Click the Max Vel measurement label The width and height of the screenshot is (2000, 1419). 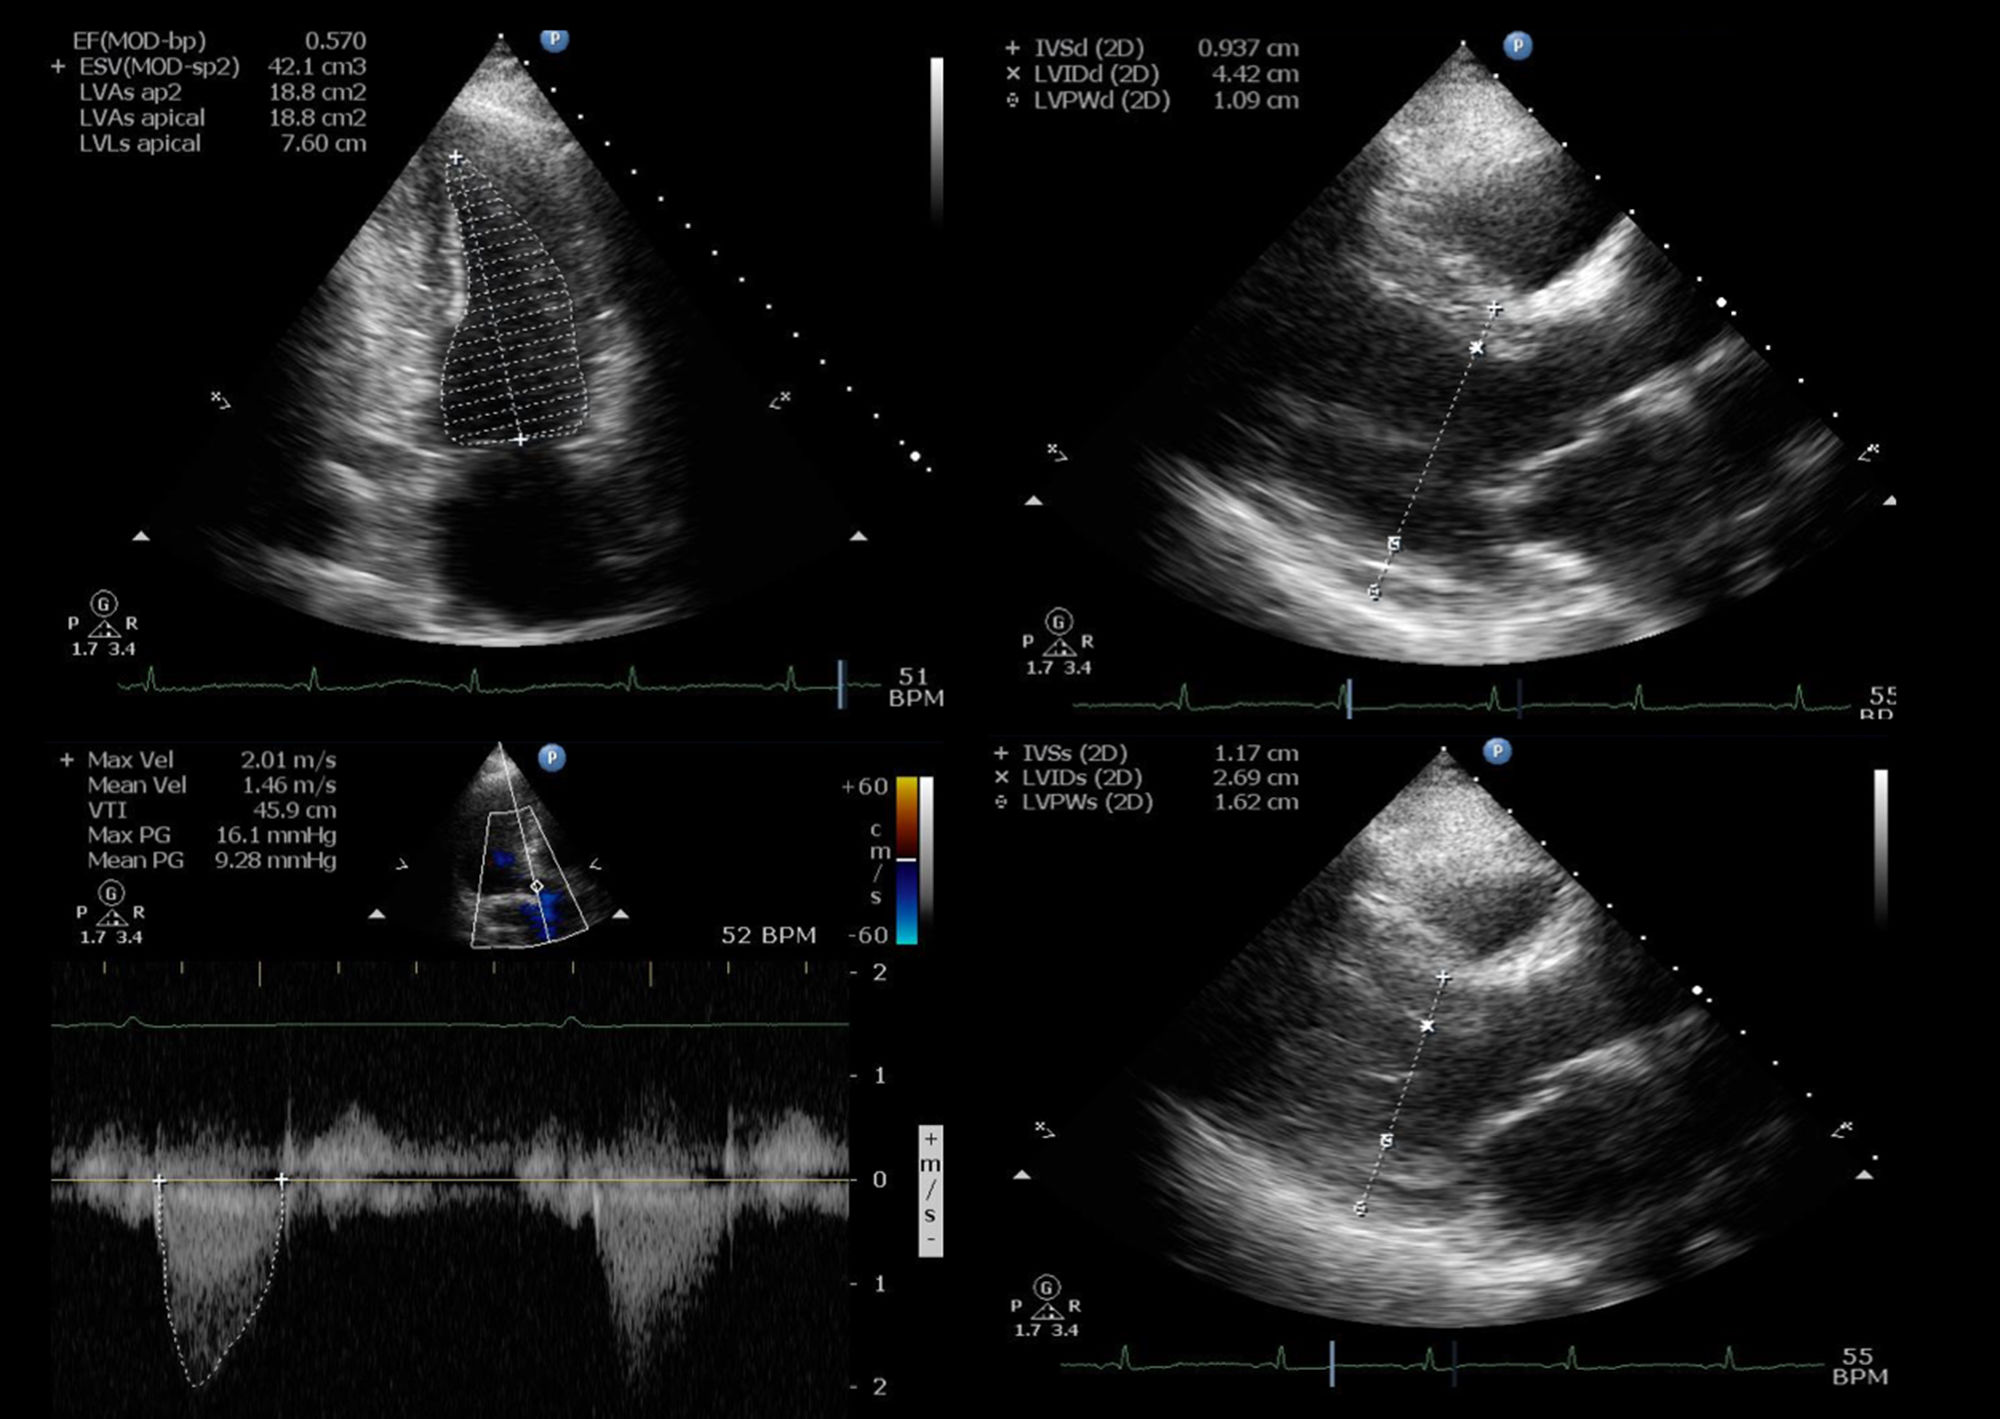(x=129, y=760)
